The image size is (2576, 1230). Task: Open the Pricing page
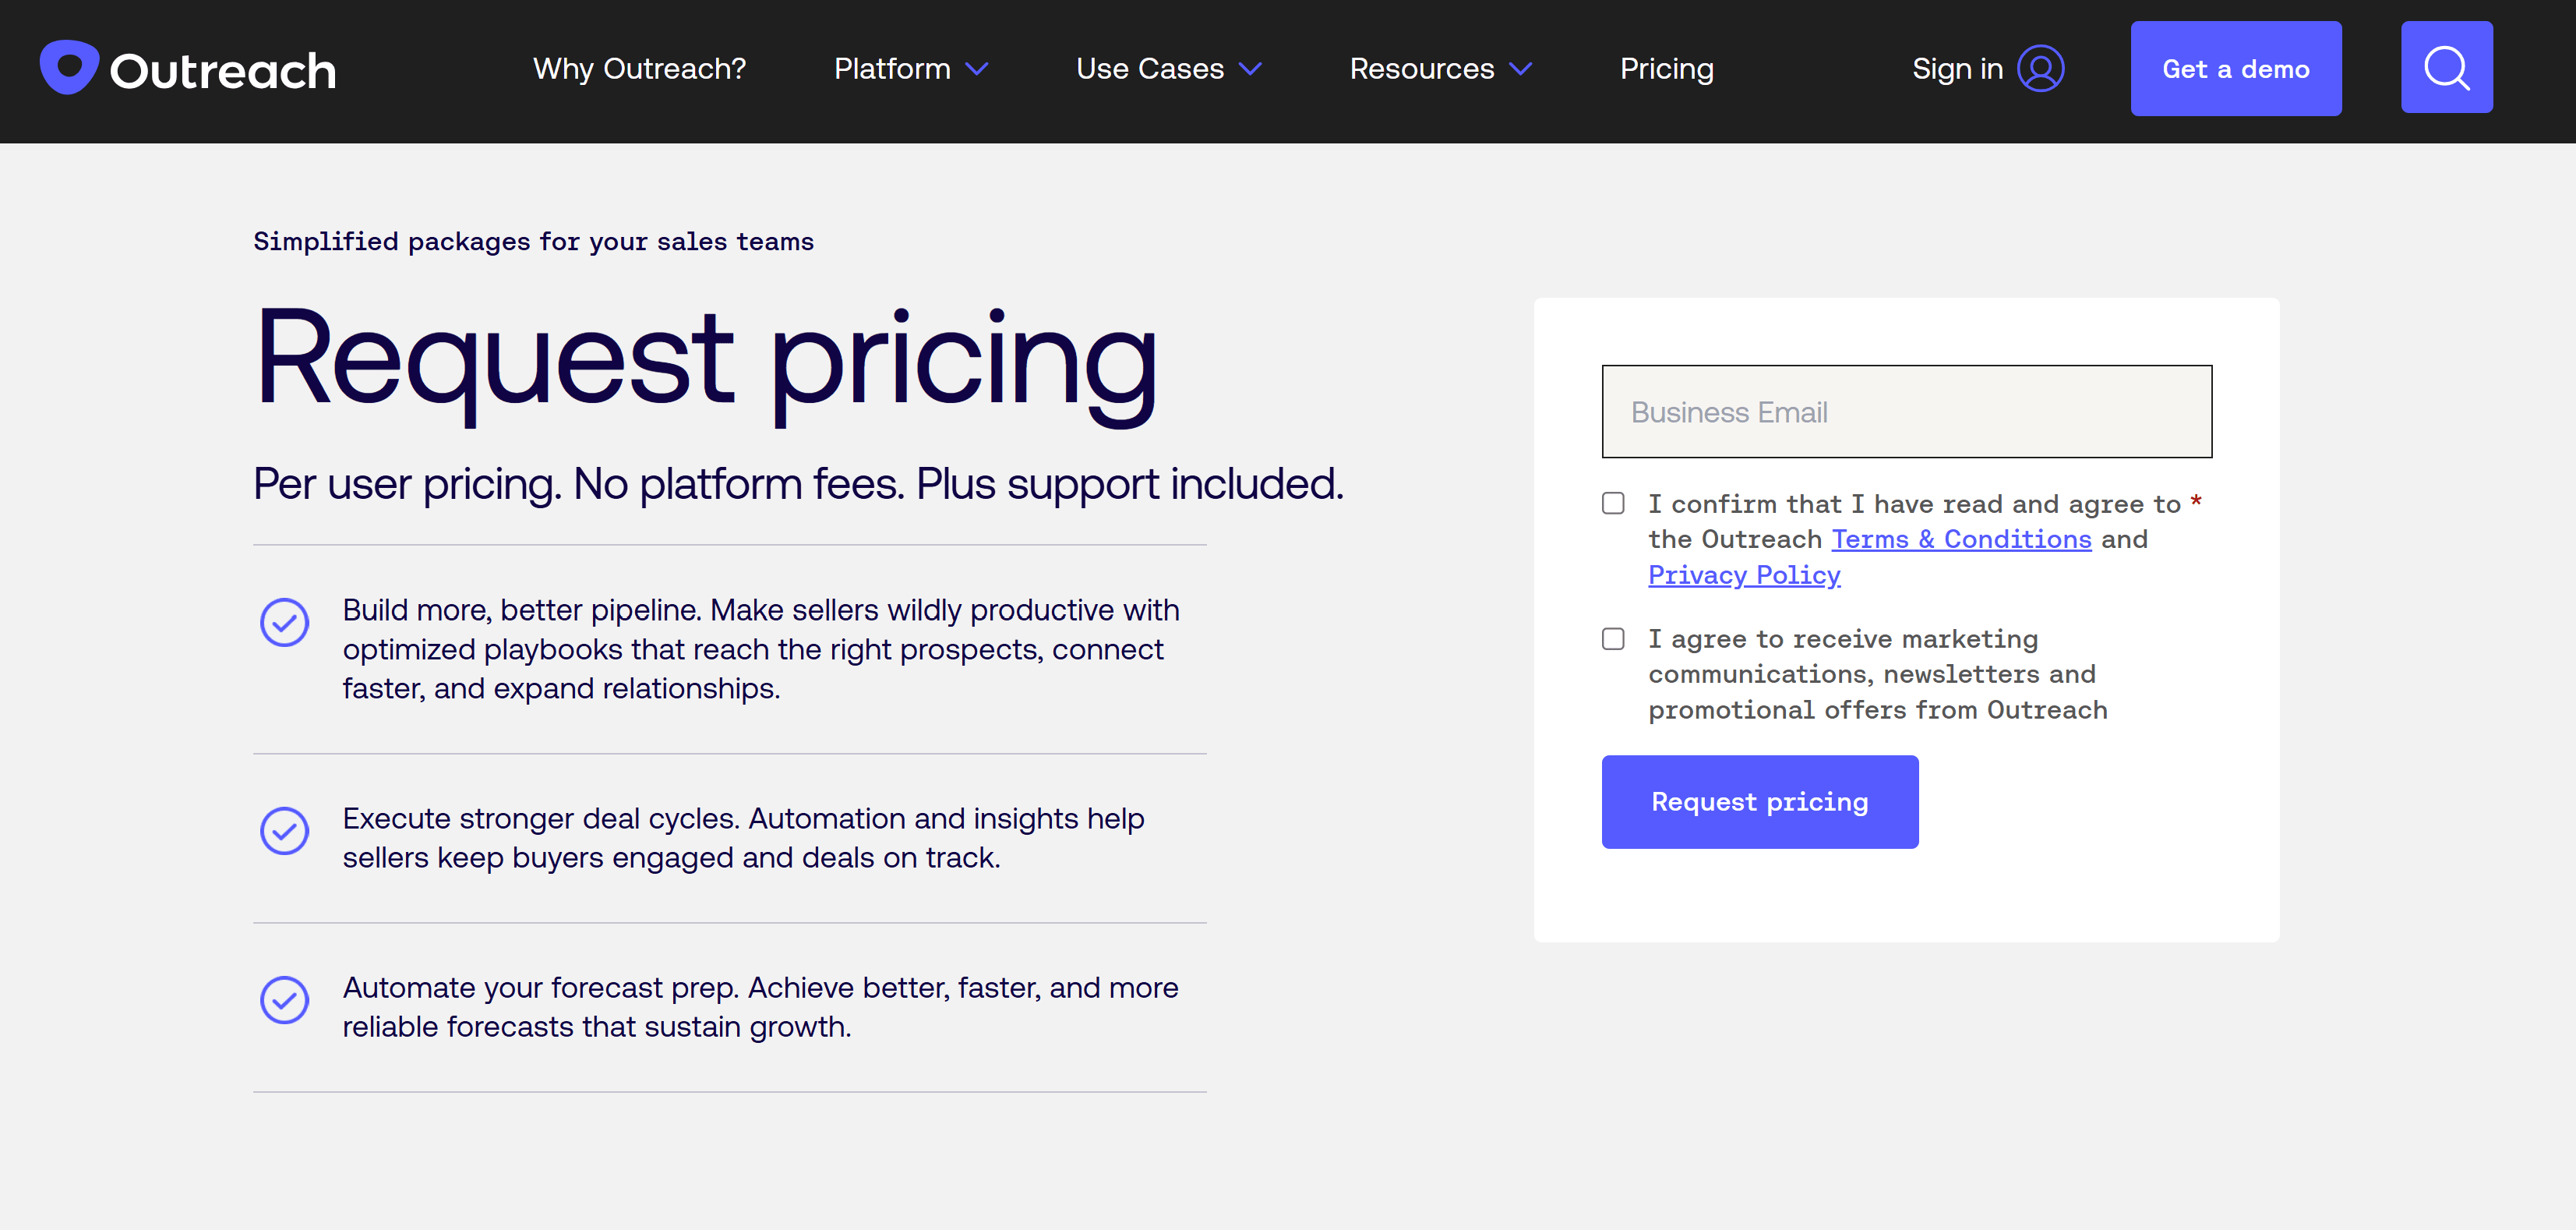coord(1666,68)
